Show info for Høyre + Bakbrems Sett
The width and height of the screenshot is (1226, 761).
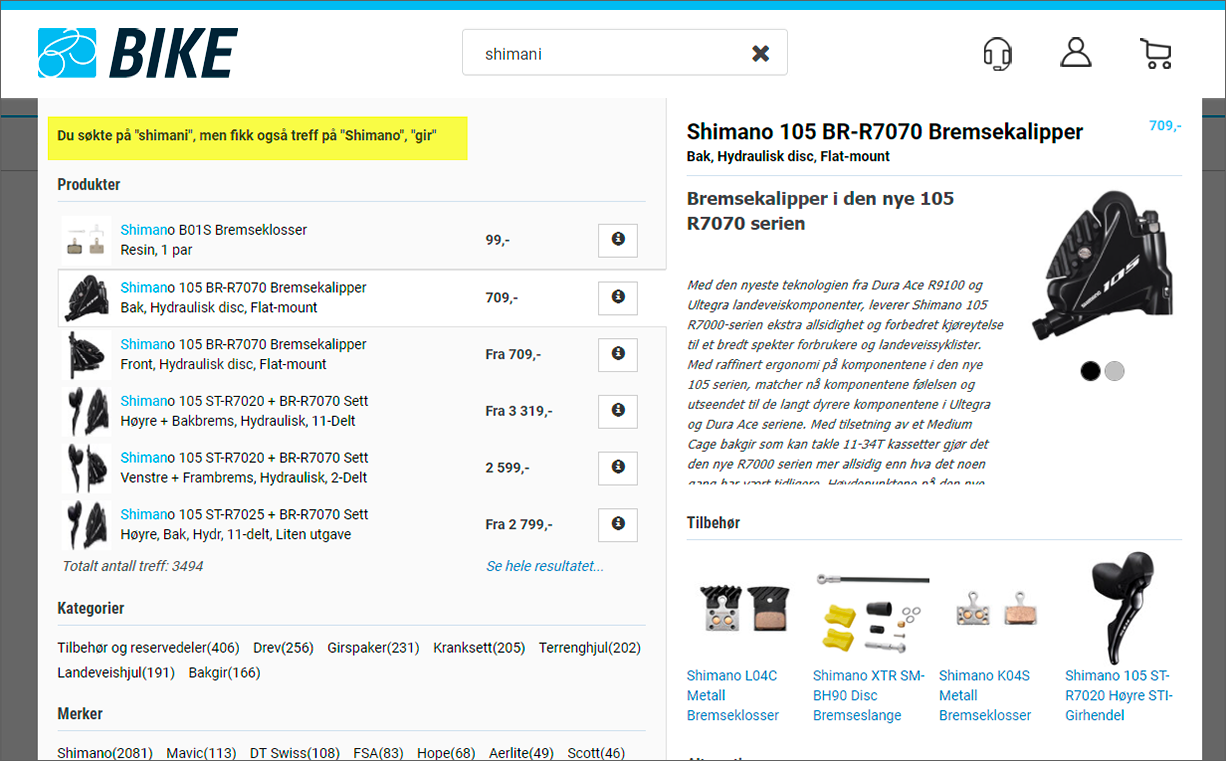pyautogui.click(x=618, y=411)
